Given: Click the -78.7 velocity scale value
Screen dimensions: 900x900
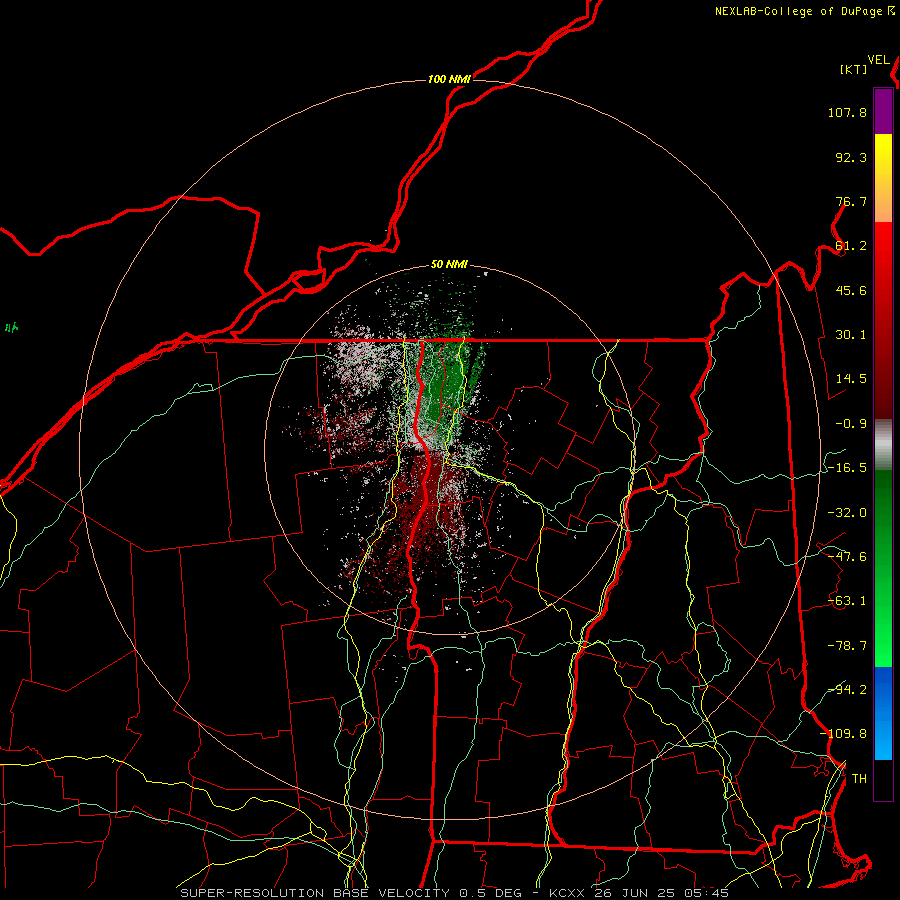Looking at the screenshot, I should (x=847, y=646).
